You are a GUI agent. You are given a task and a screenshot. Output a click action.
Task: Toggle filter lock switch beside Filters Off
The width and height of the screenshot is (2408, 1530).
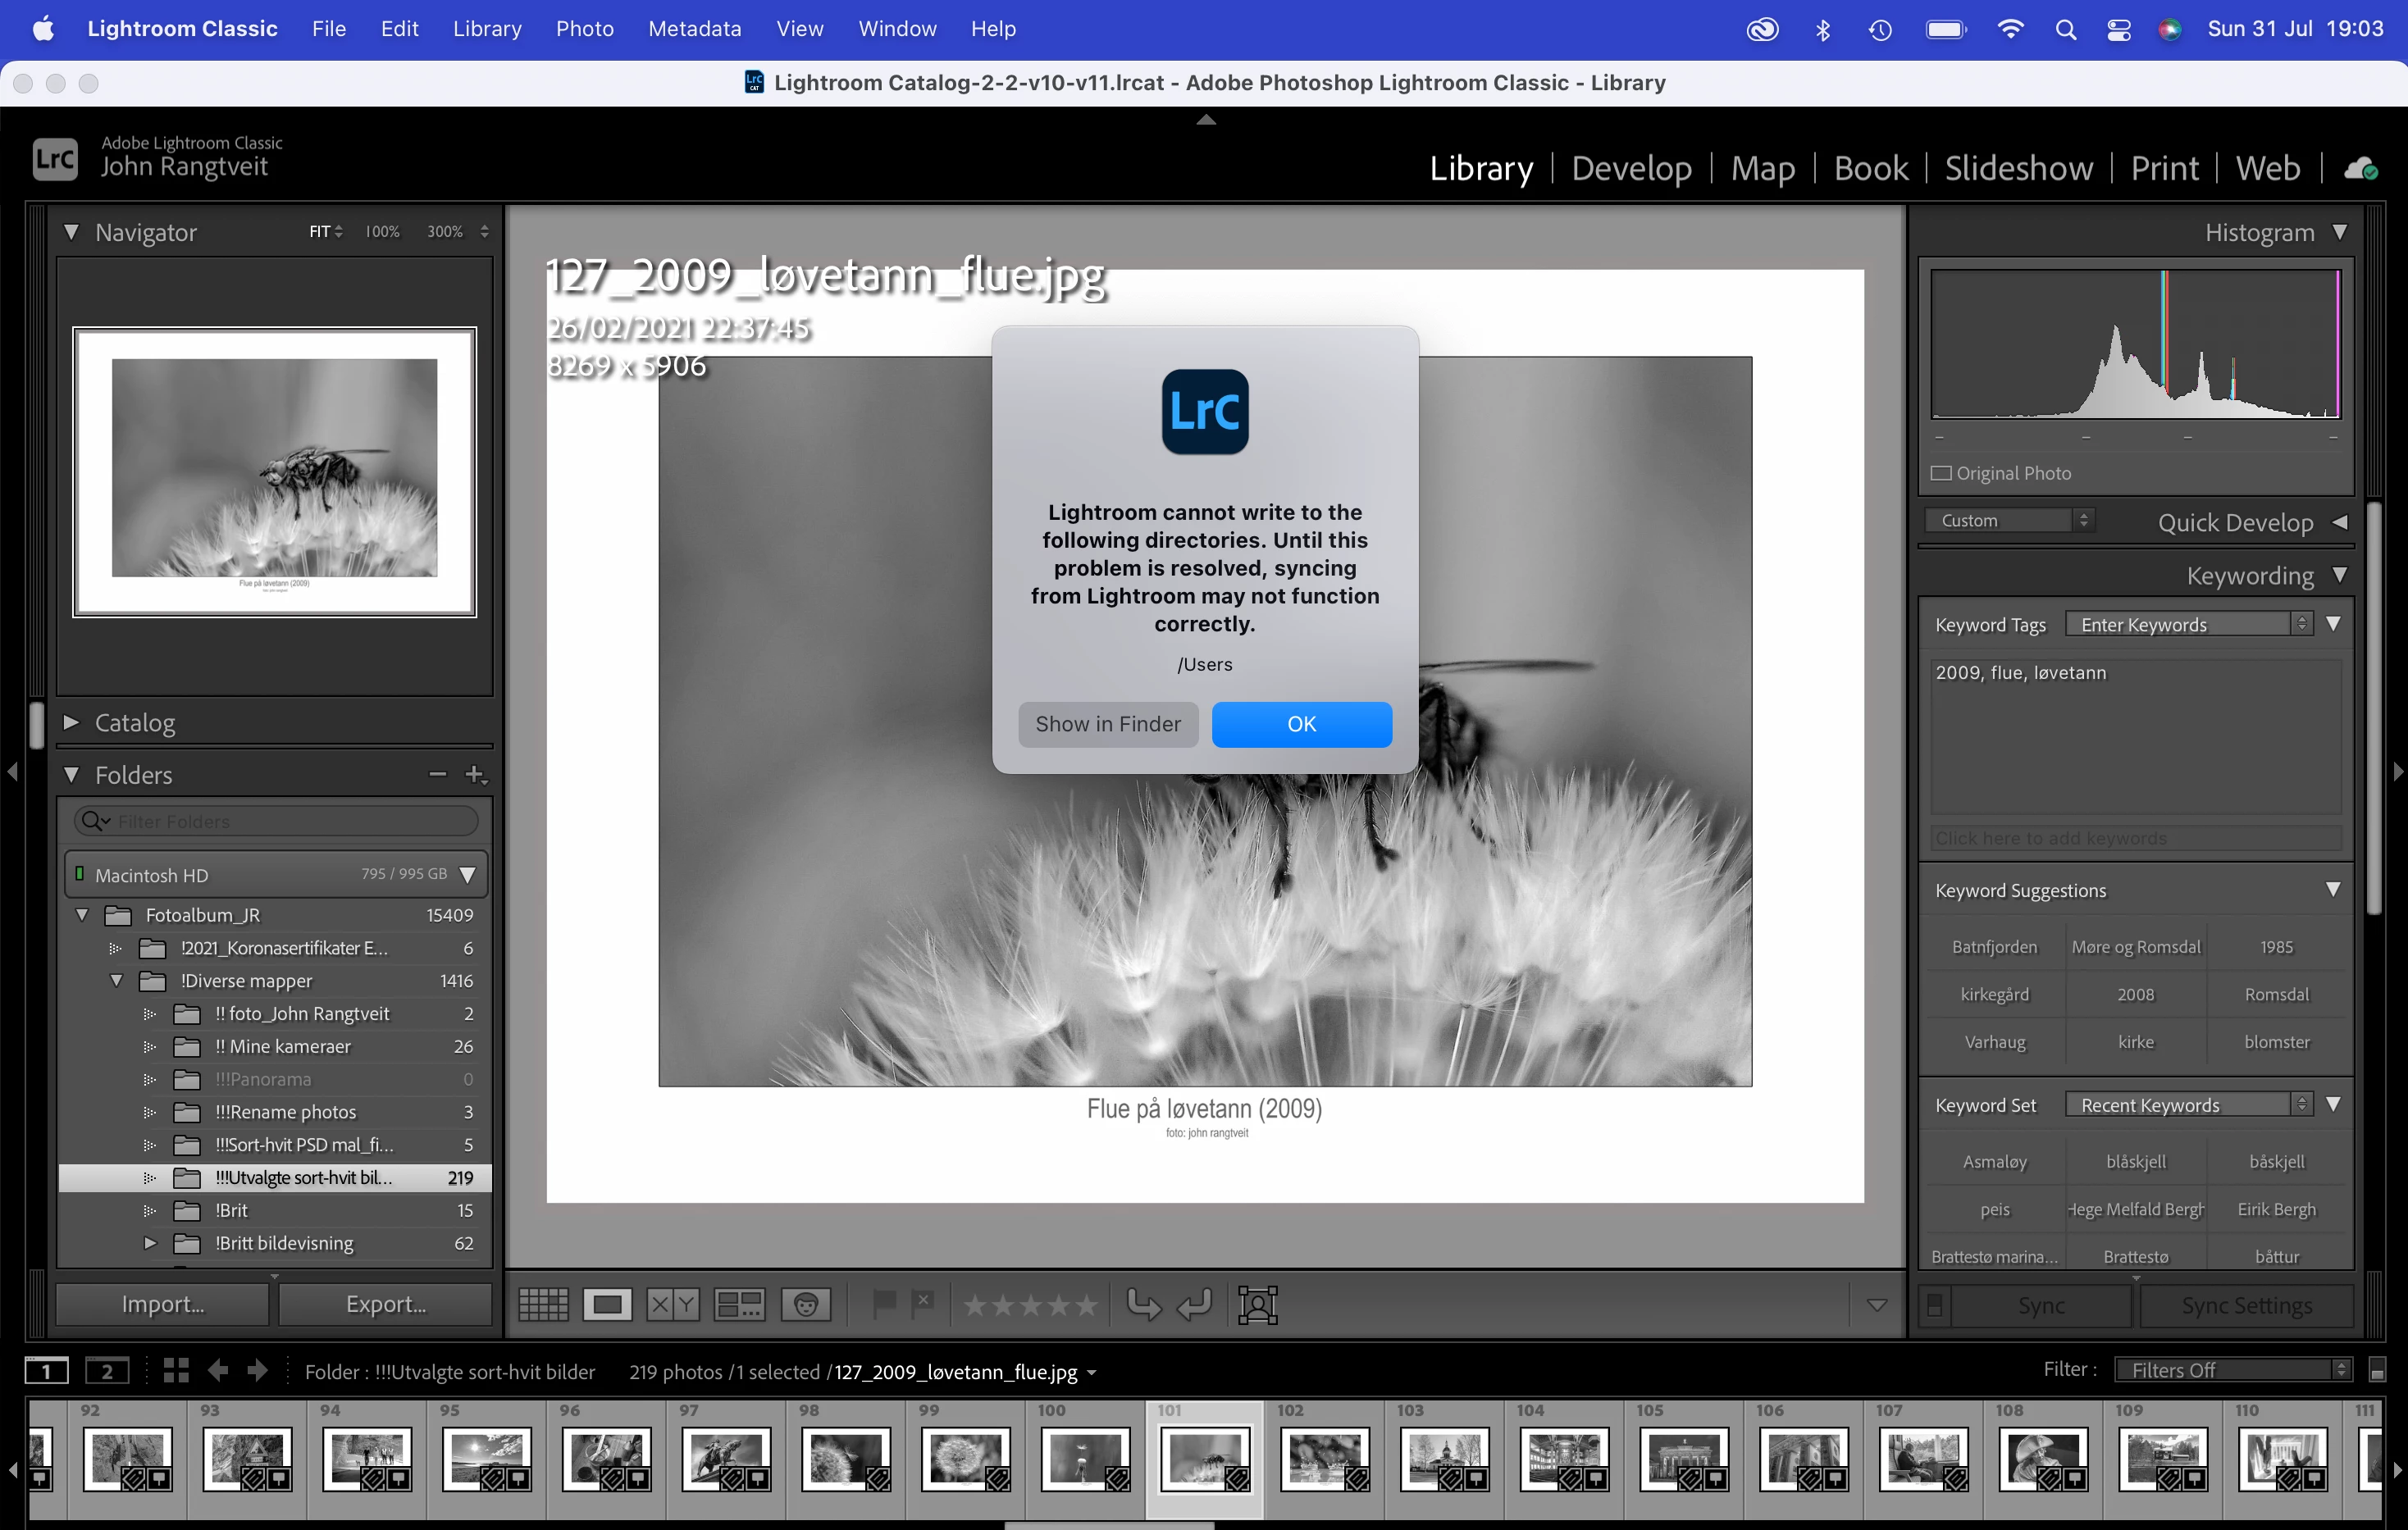pyautogui.click(x=2377, y=1370)
